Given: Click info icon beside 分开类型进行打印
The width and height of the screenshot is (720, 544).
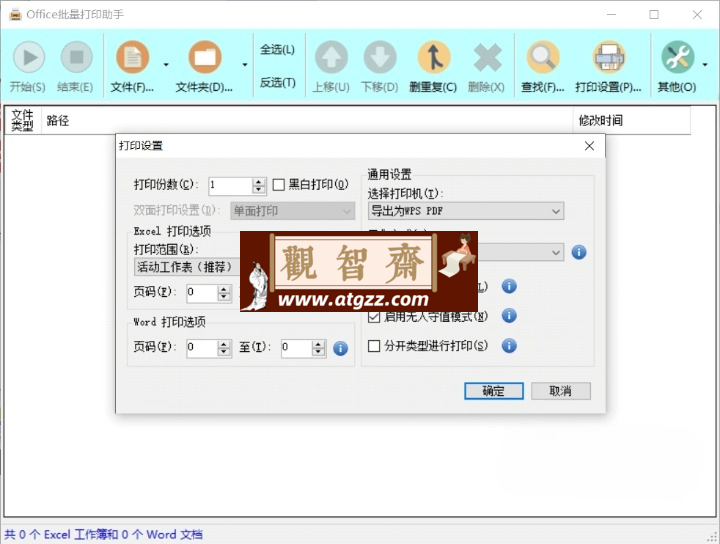Looking at the screenshot, I should (509, 346).
